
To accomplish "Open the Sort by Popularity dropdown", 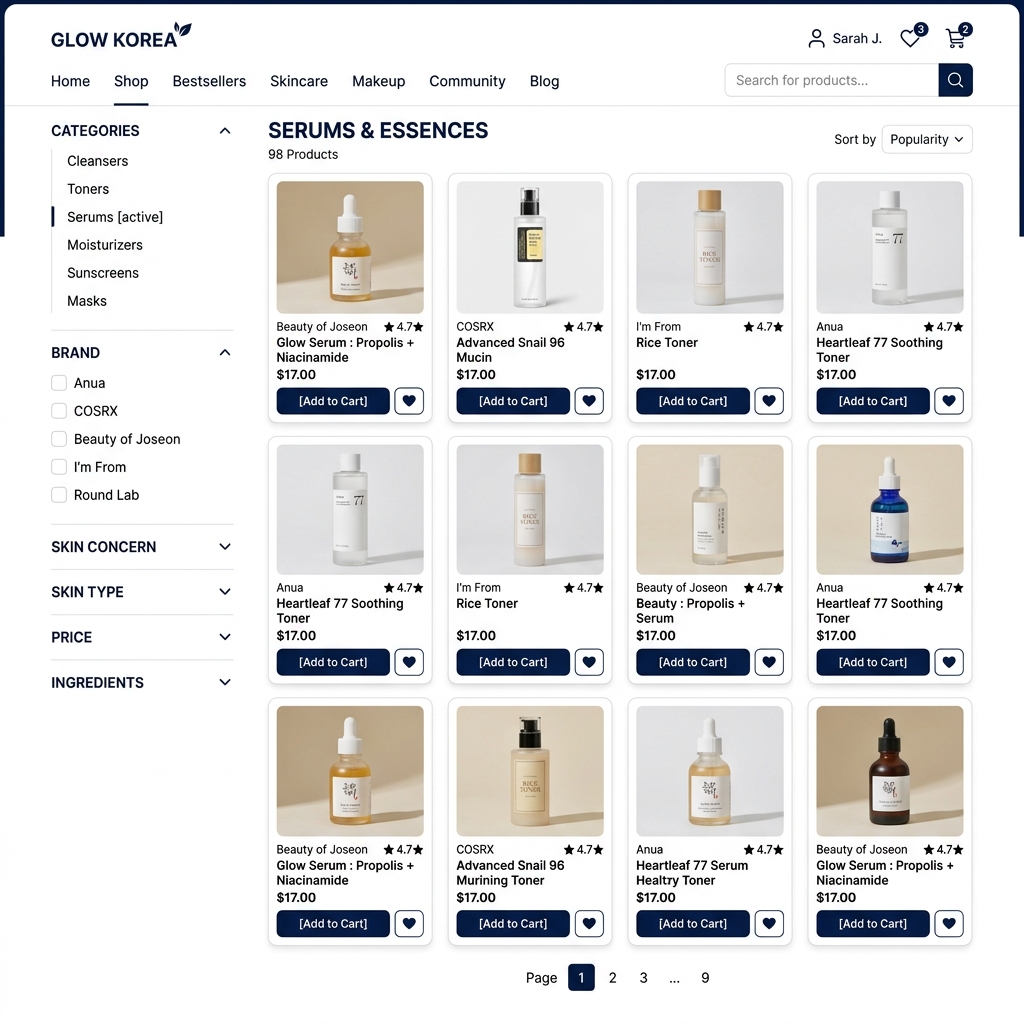I will 927,139.
